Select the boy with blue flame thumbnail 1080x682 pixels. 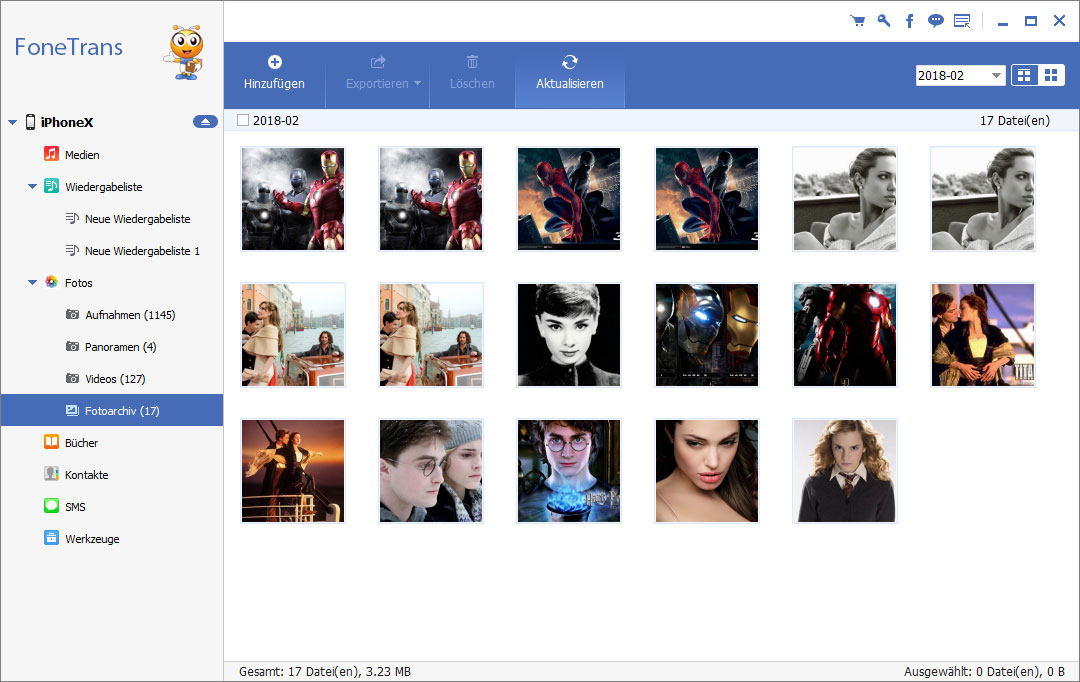pos(569,471)
